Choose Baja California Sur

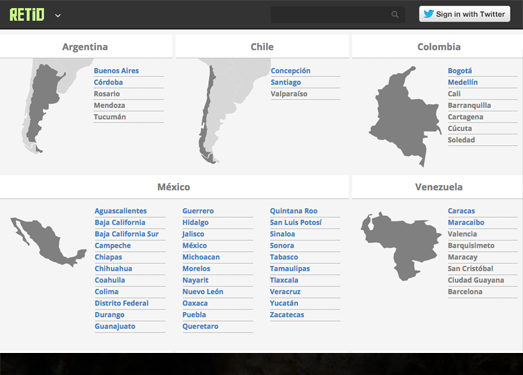tap(126, 234)
